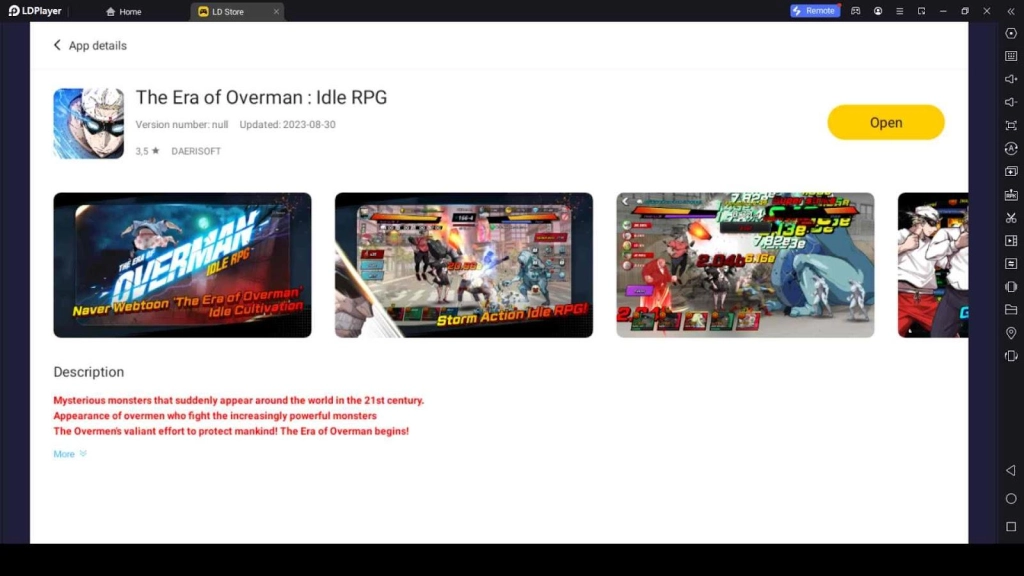This screenshot has width=1024, height=576.
Task: Click the LDPlayer logo
Action: point(35,11)
